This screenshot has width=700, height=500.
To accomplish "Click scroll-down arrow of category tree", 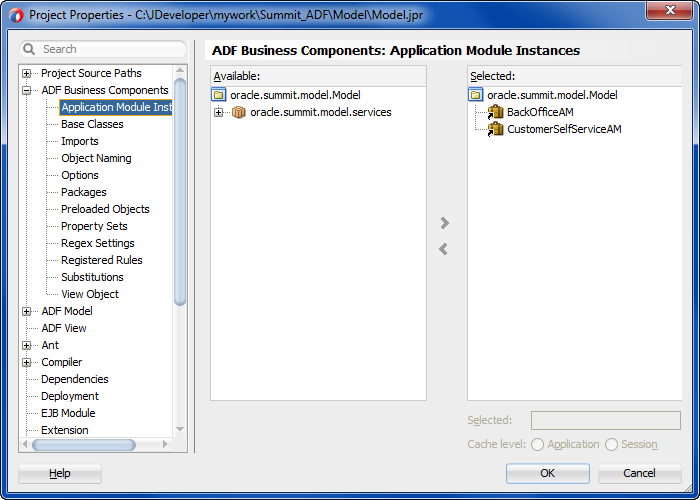I will [180, 429].
